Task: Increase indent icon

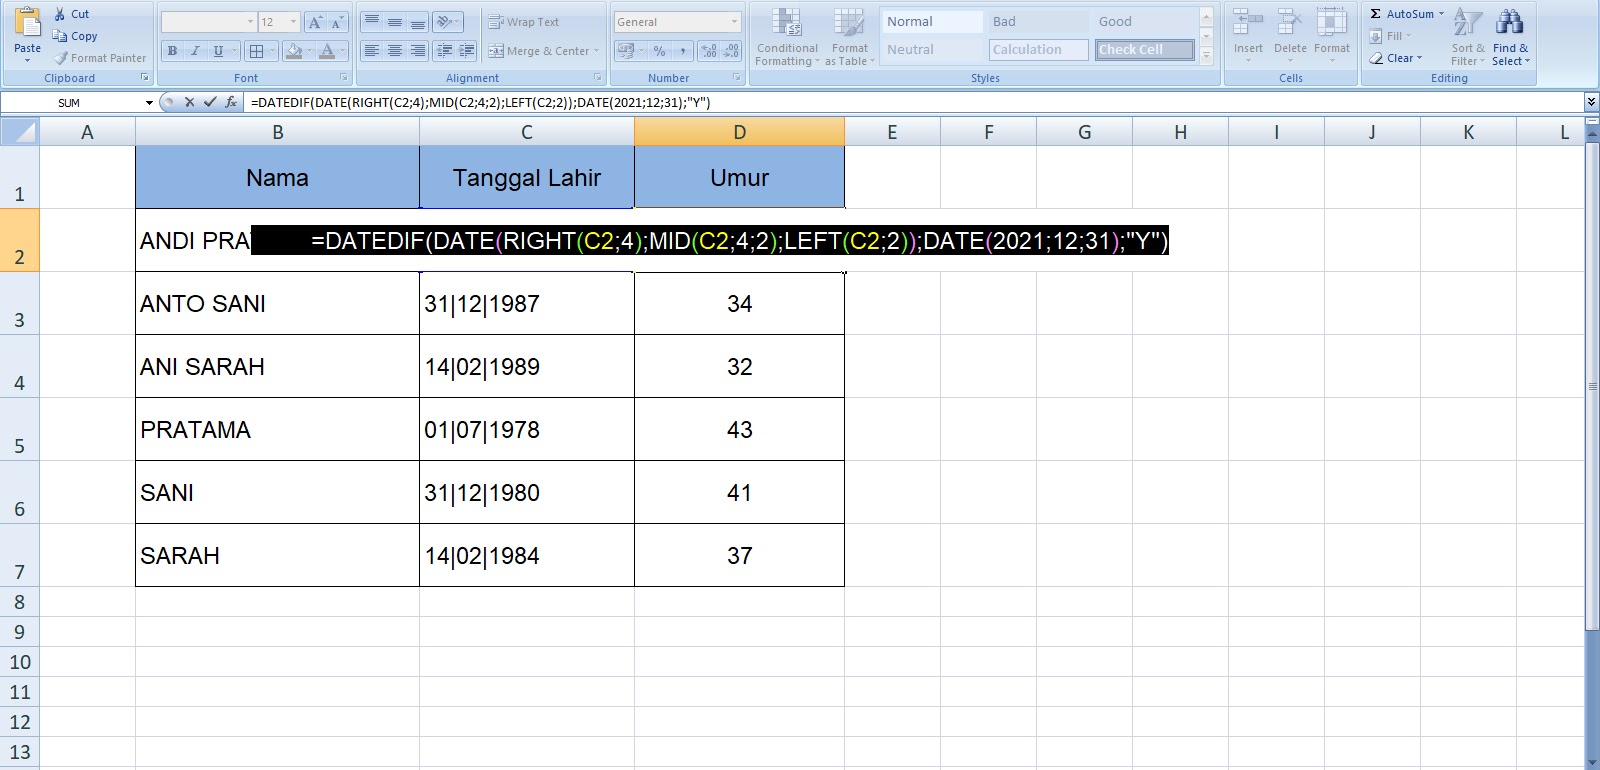Action: pos(467,51)
